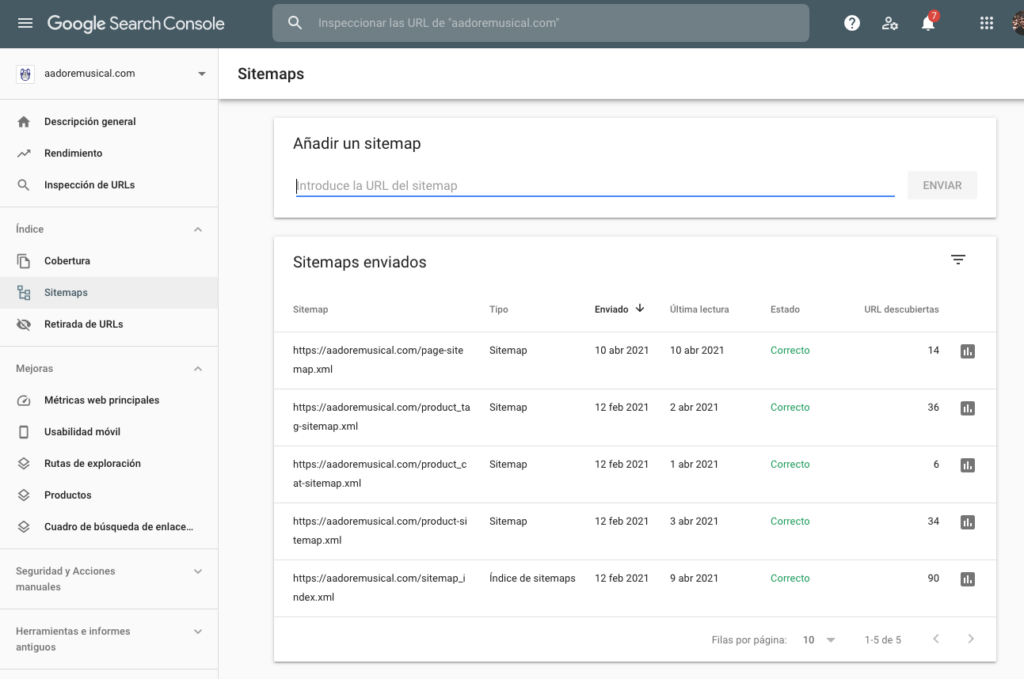Open product_tag-sitemap.xml sitemap link
1024x679 pixels.
tap(381, 417)
